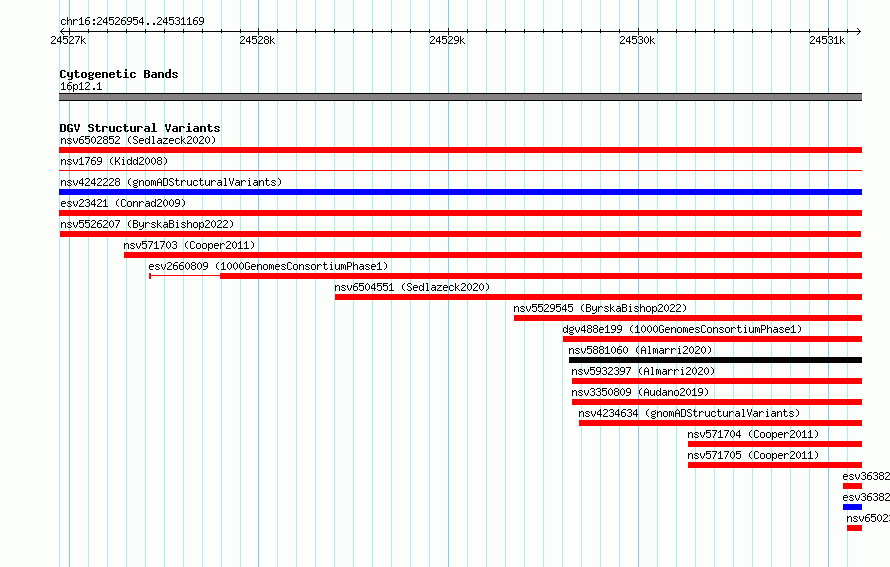Click the 24527k ruler position
890x567 pixels.
(68, 40)
